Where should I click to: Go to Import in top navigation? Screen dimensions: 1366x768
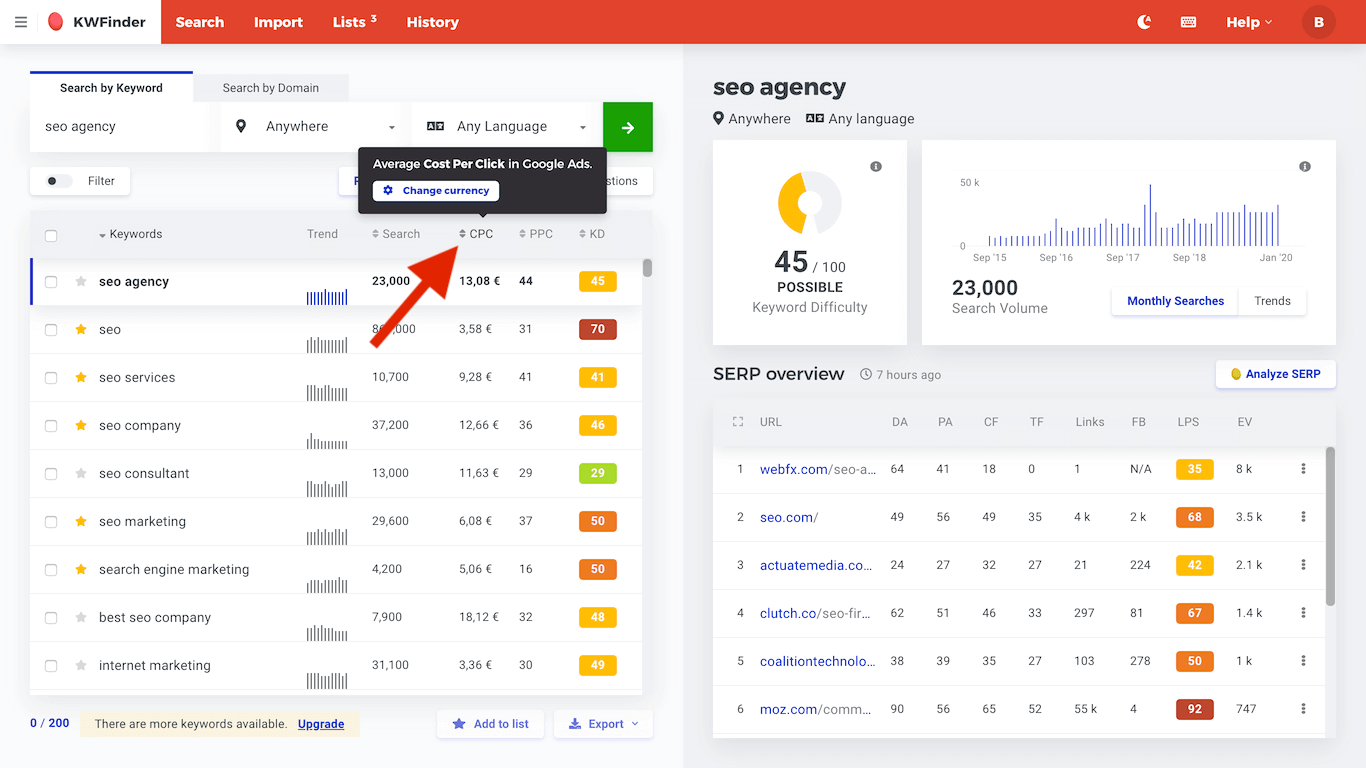(278, 22)
